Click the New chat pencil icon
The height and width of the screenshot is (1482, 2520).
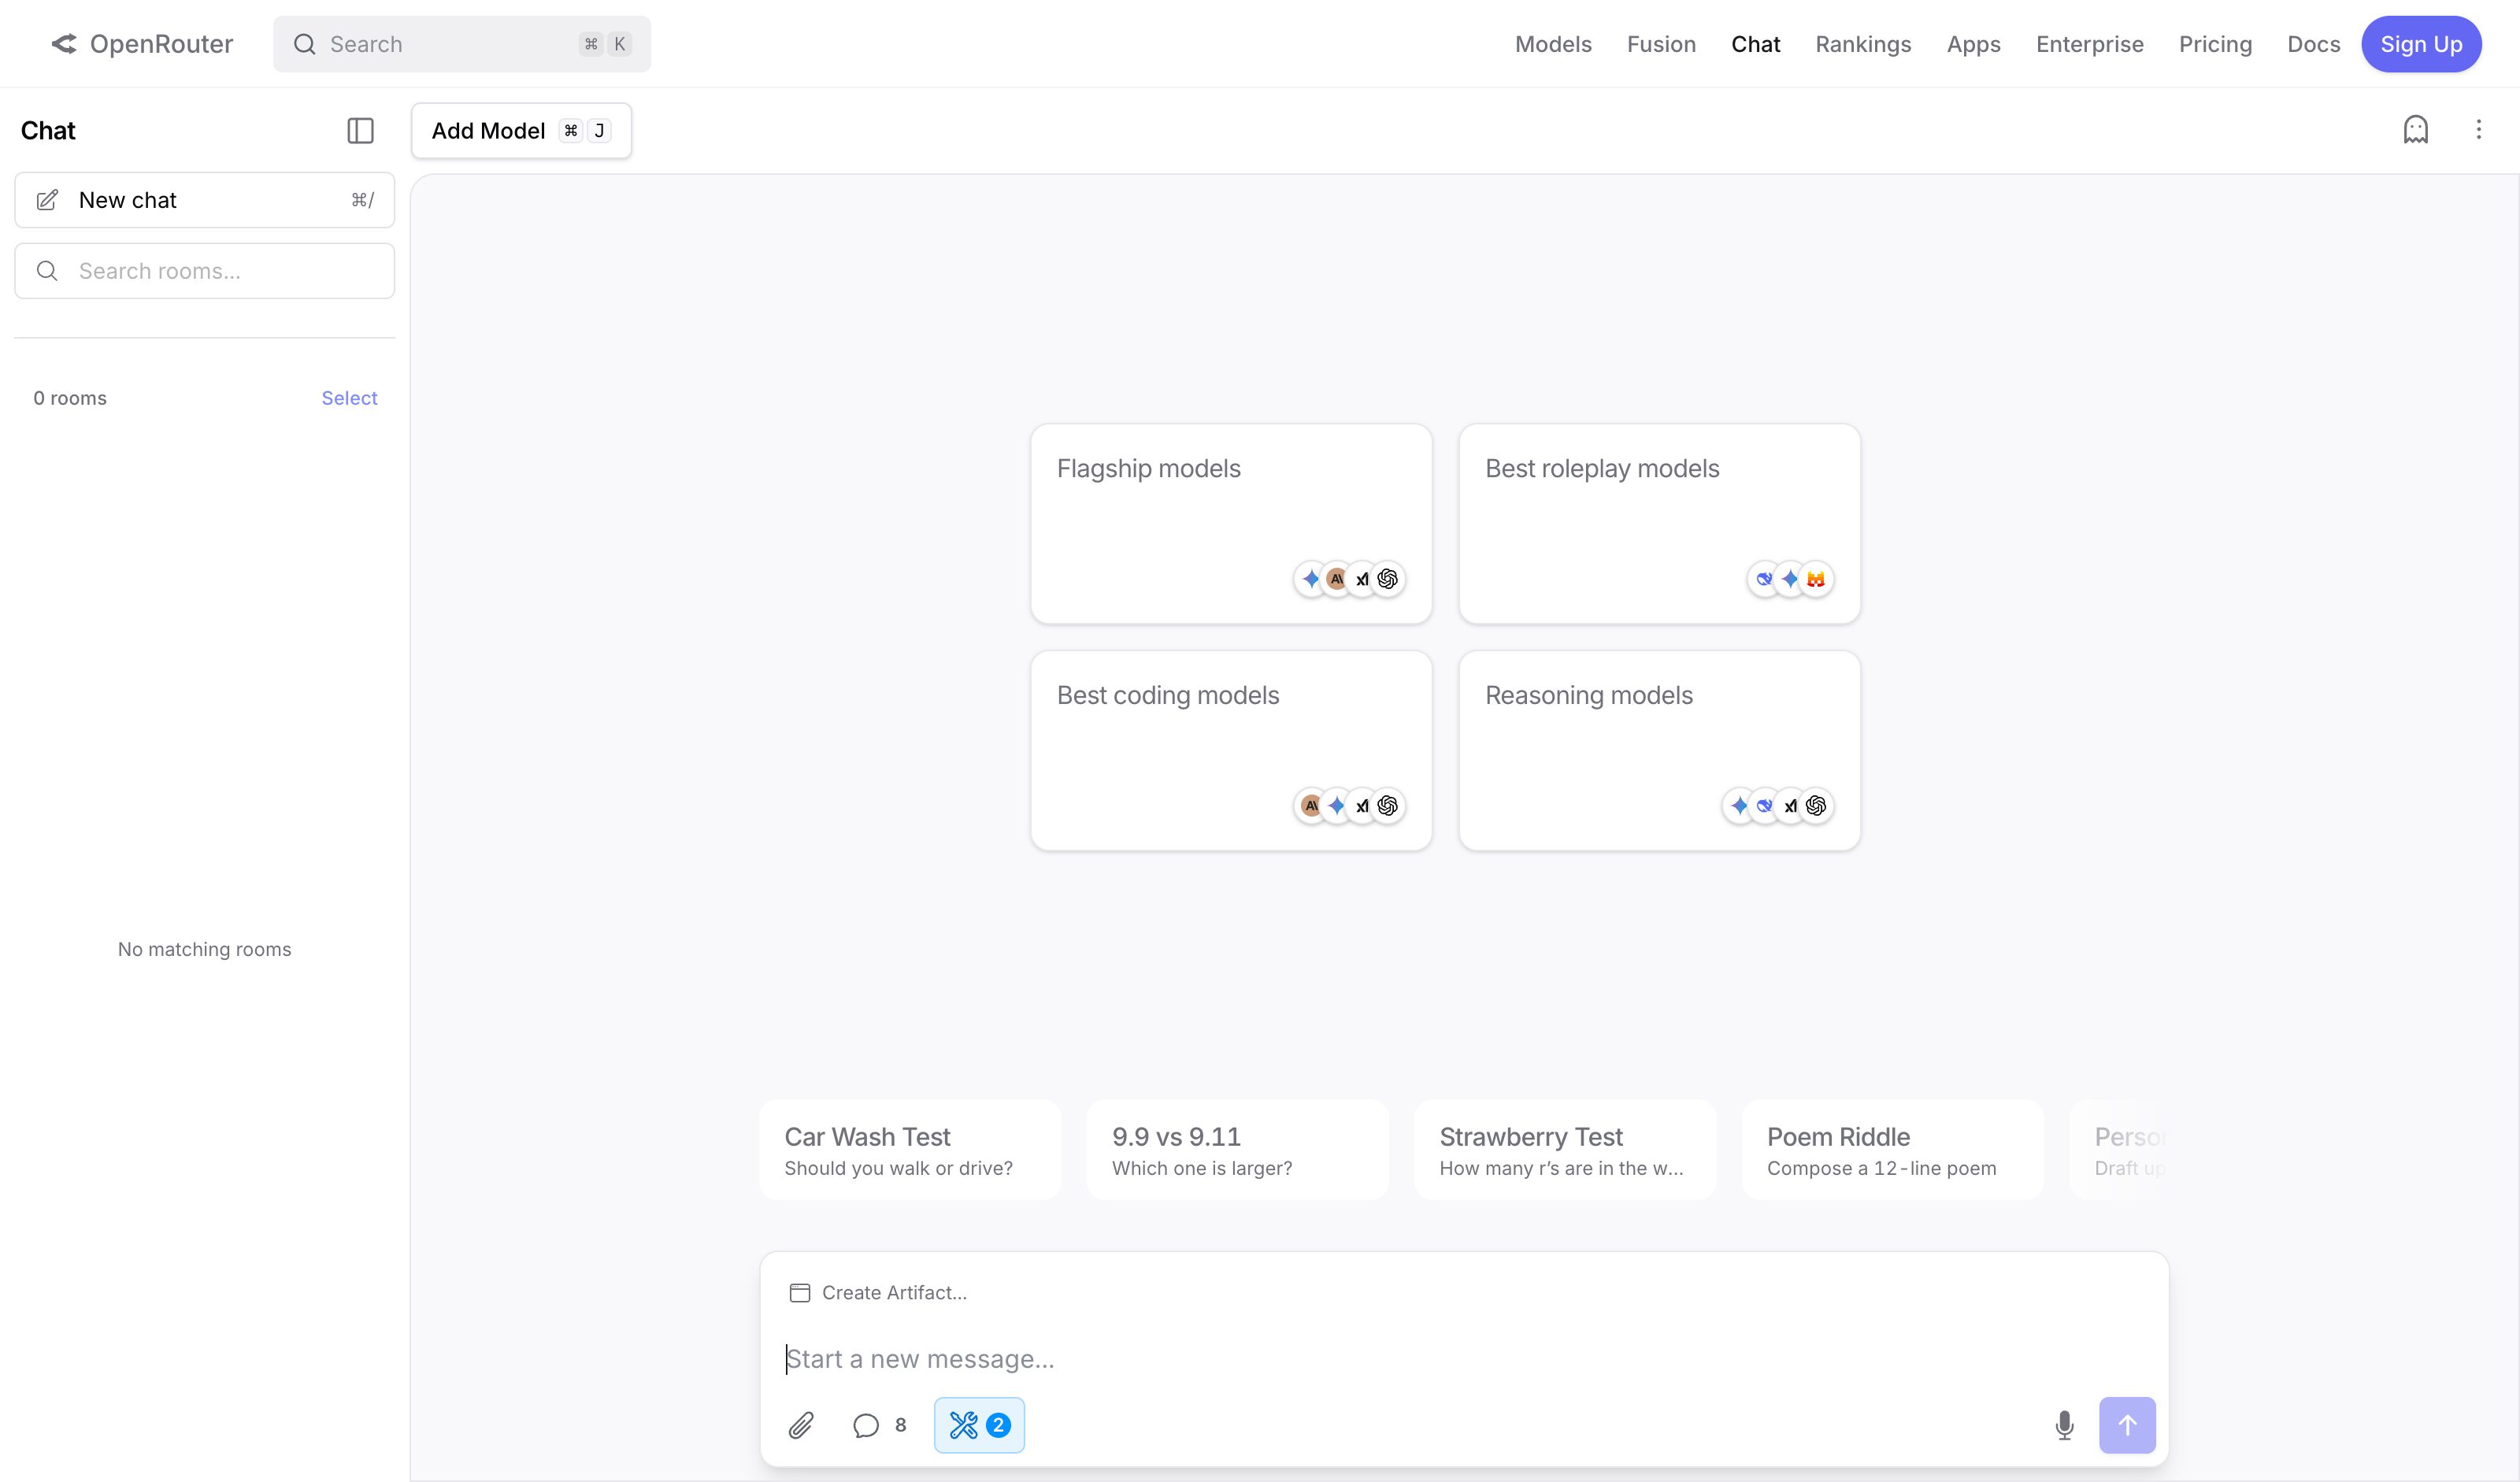[47, 200]
